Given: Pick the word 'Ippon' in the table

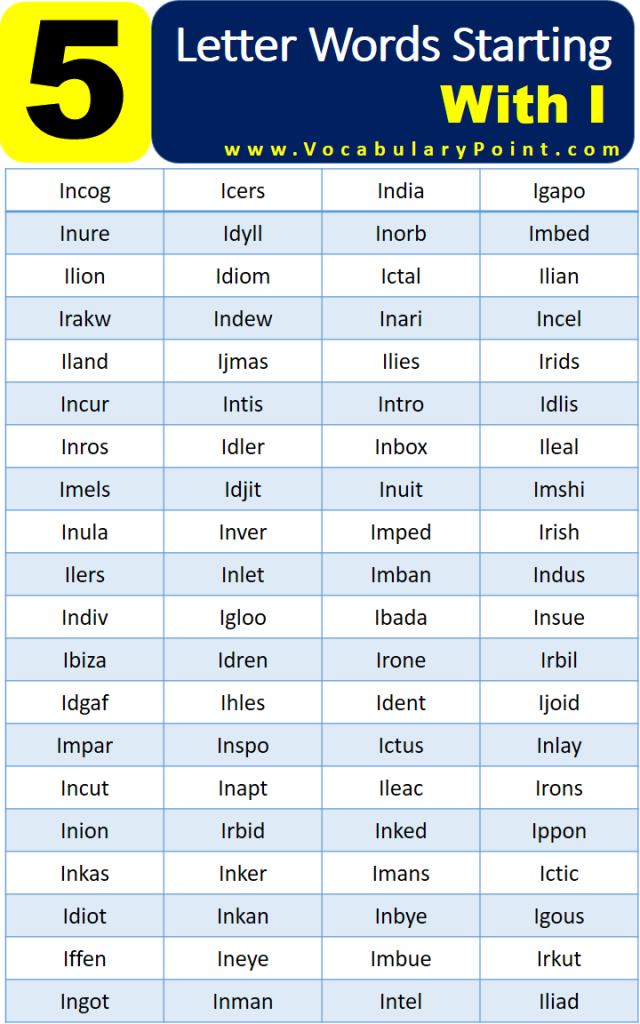Looking at the screenshot, I should tap(559, 831).
